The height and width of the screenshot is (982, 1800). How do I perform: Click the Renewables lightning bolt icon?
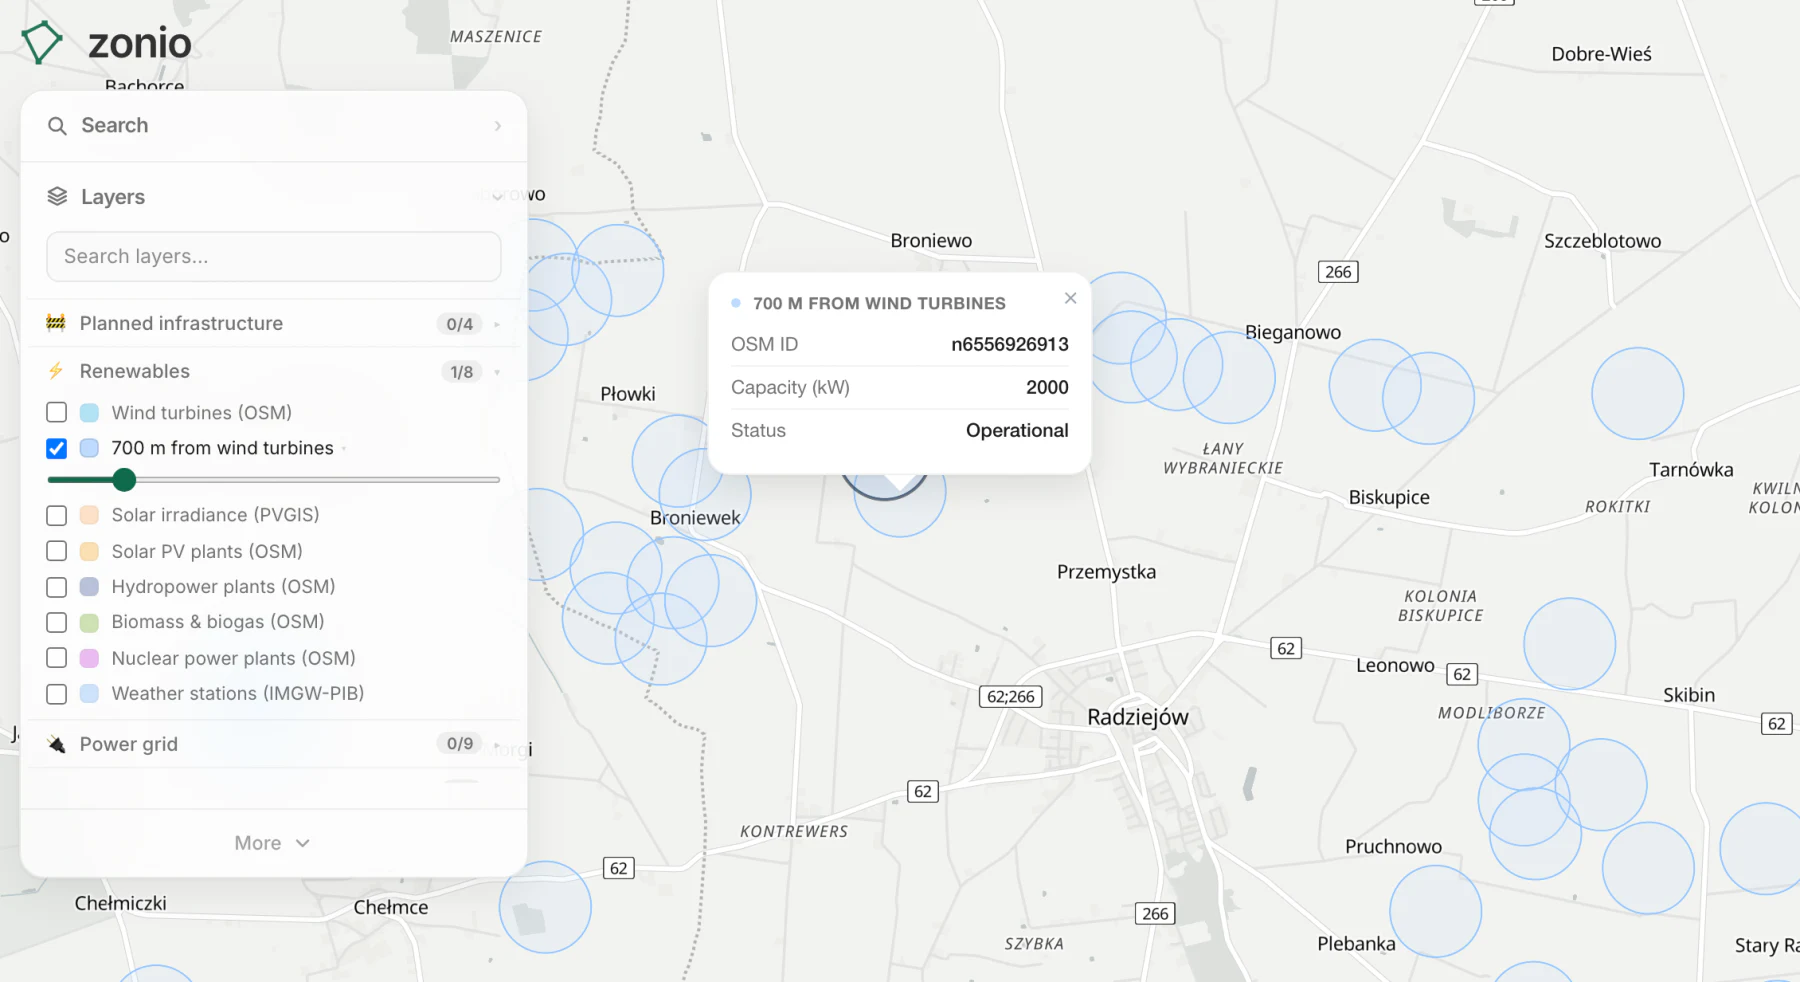click(x=56, y=371)
